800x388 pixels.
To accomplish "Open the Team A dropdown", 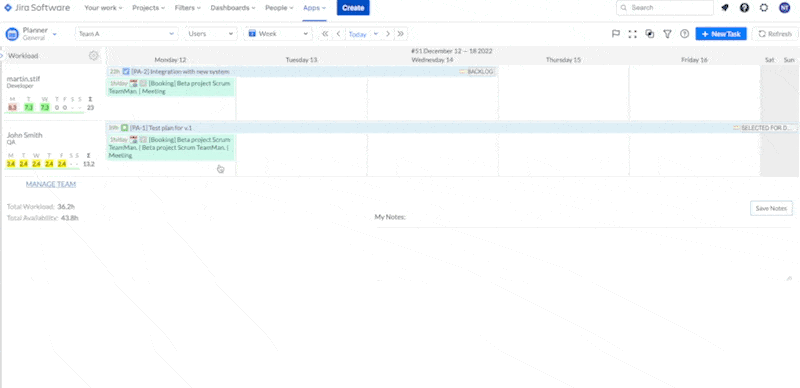I will [127, 34].
